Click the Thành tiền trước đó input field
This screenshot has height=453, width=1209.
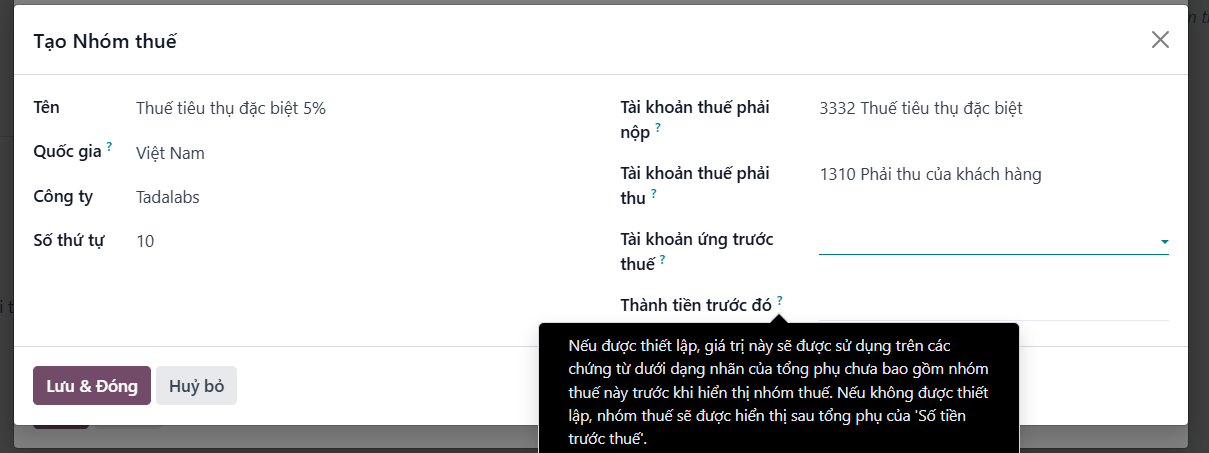click(x=994, y=306)
